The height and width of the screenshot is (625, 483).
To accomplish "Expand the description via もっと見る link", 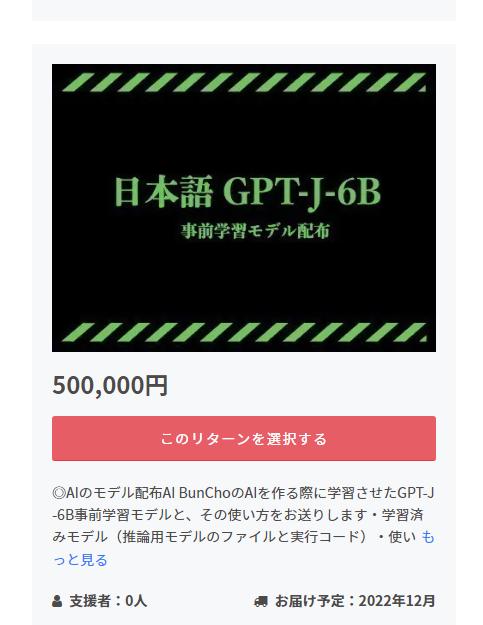I will tap(243, 548).
